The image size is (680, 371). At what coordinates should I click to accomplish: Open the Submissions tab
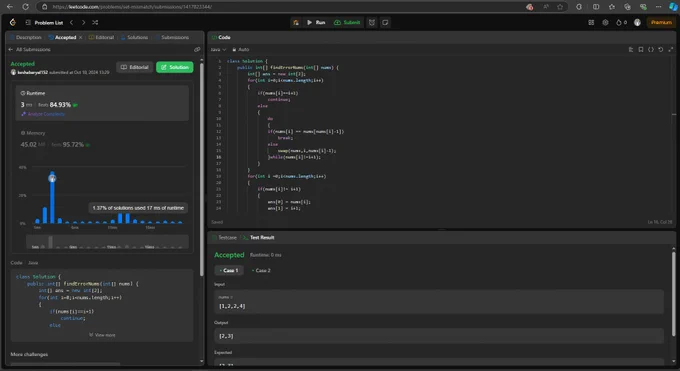[x=172, y=37]
